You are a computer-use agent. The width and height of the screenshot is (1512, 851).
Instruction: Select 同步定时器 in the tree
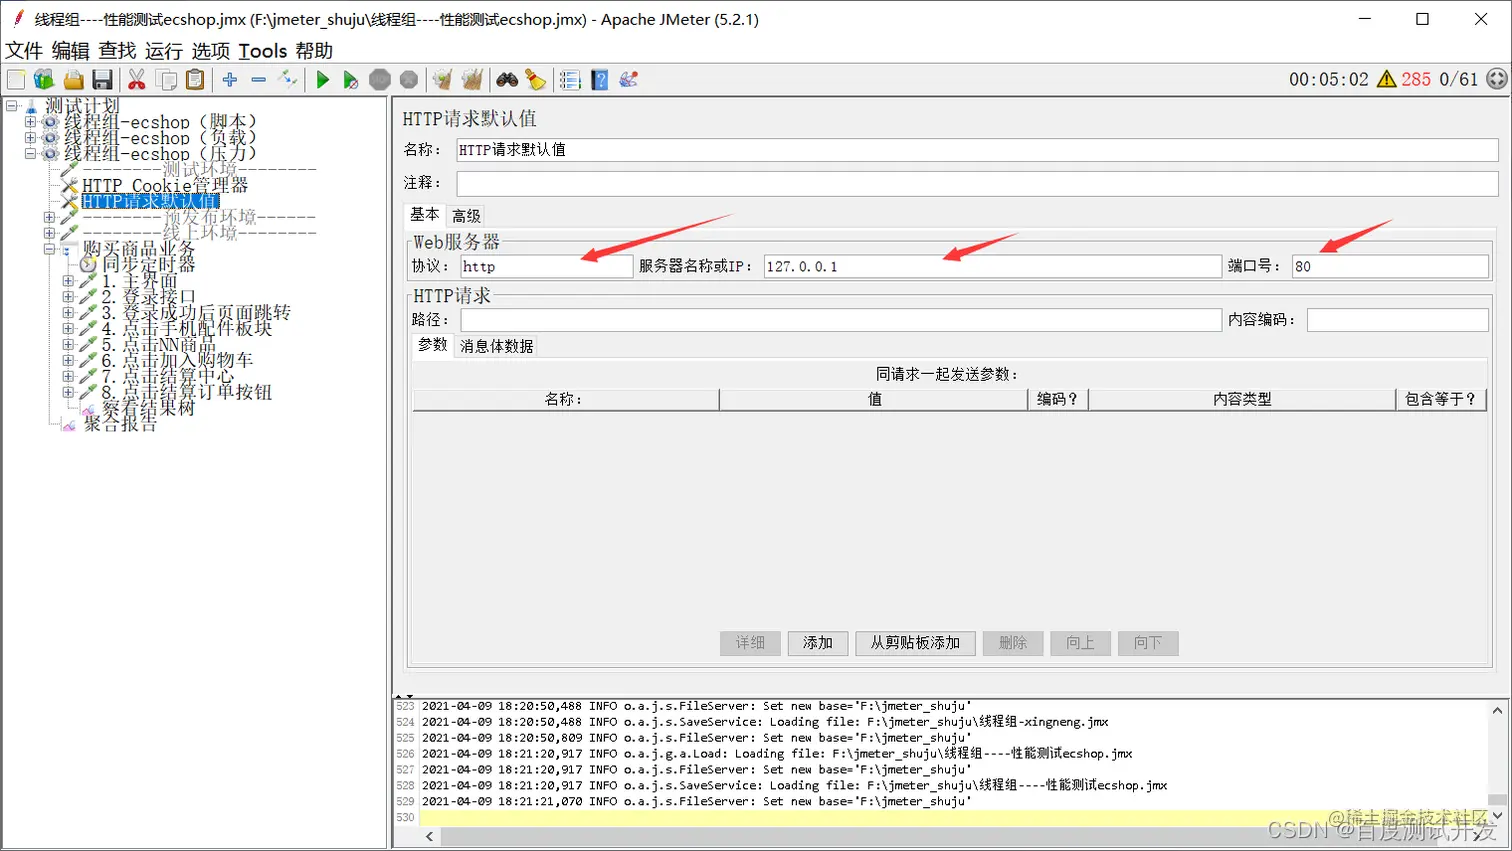[149, 265]
